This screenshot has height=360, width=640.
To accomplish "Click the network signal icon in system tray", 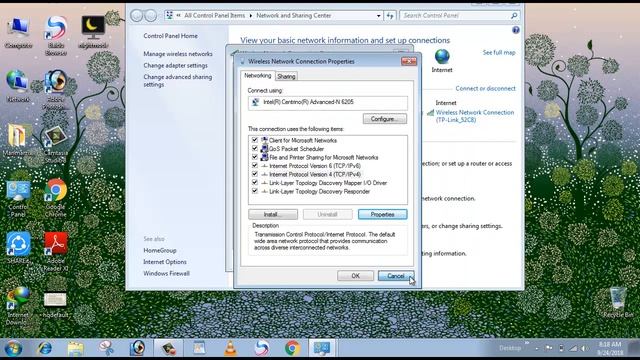I will 573,348.
